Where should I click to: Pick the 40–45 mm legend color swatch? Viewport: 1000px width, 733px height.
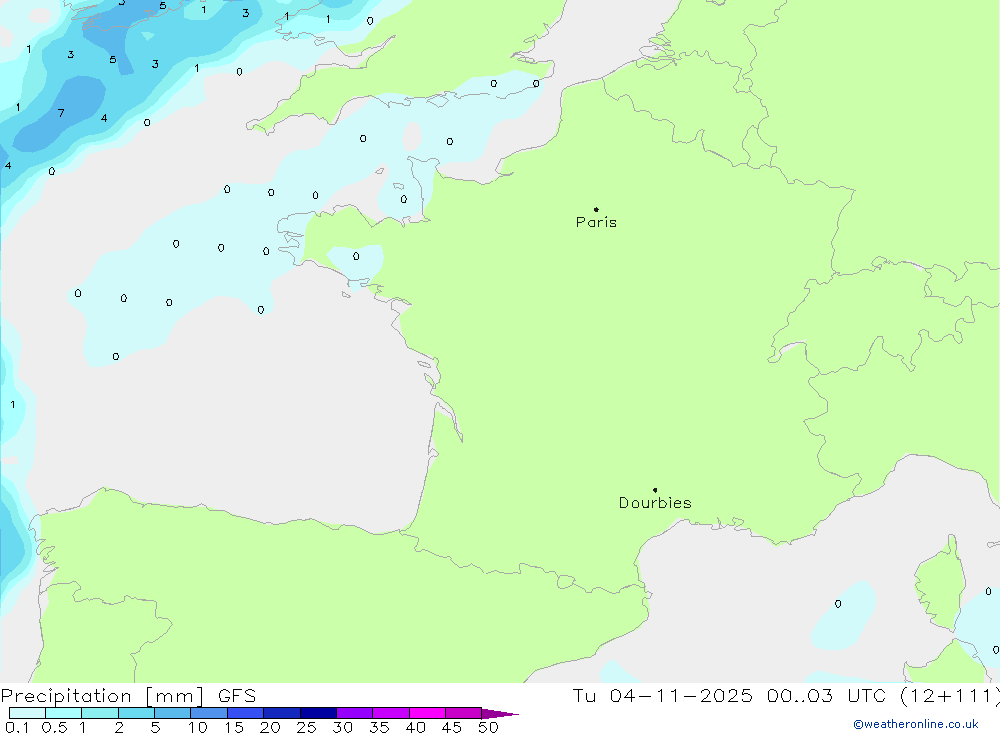427,713
